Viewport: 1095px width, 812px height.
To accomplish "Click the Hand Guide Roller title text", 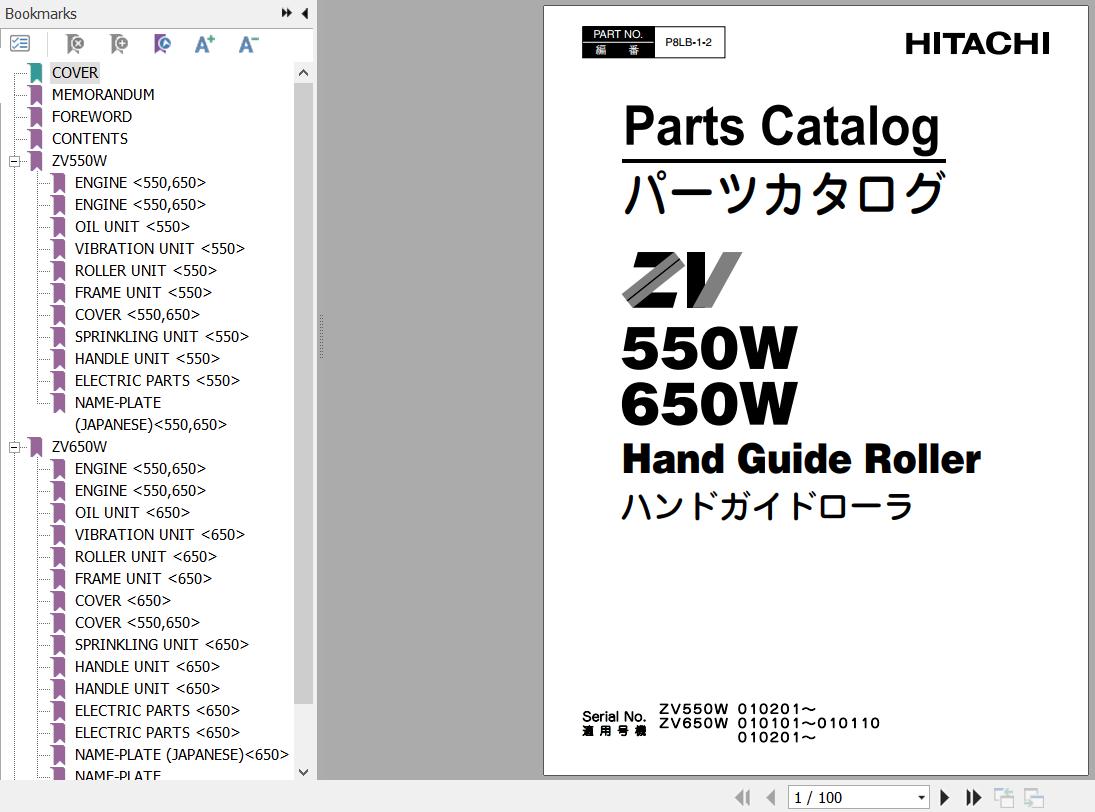I will (x=802, y=459).
